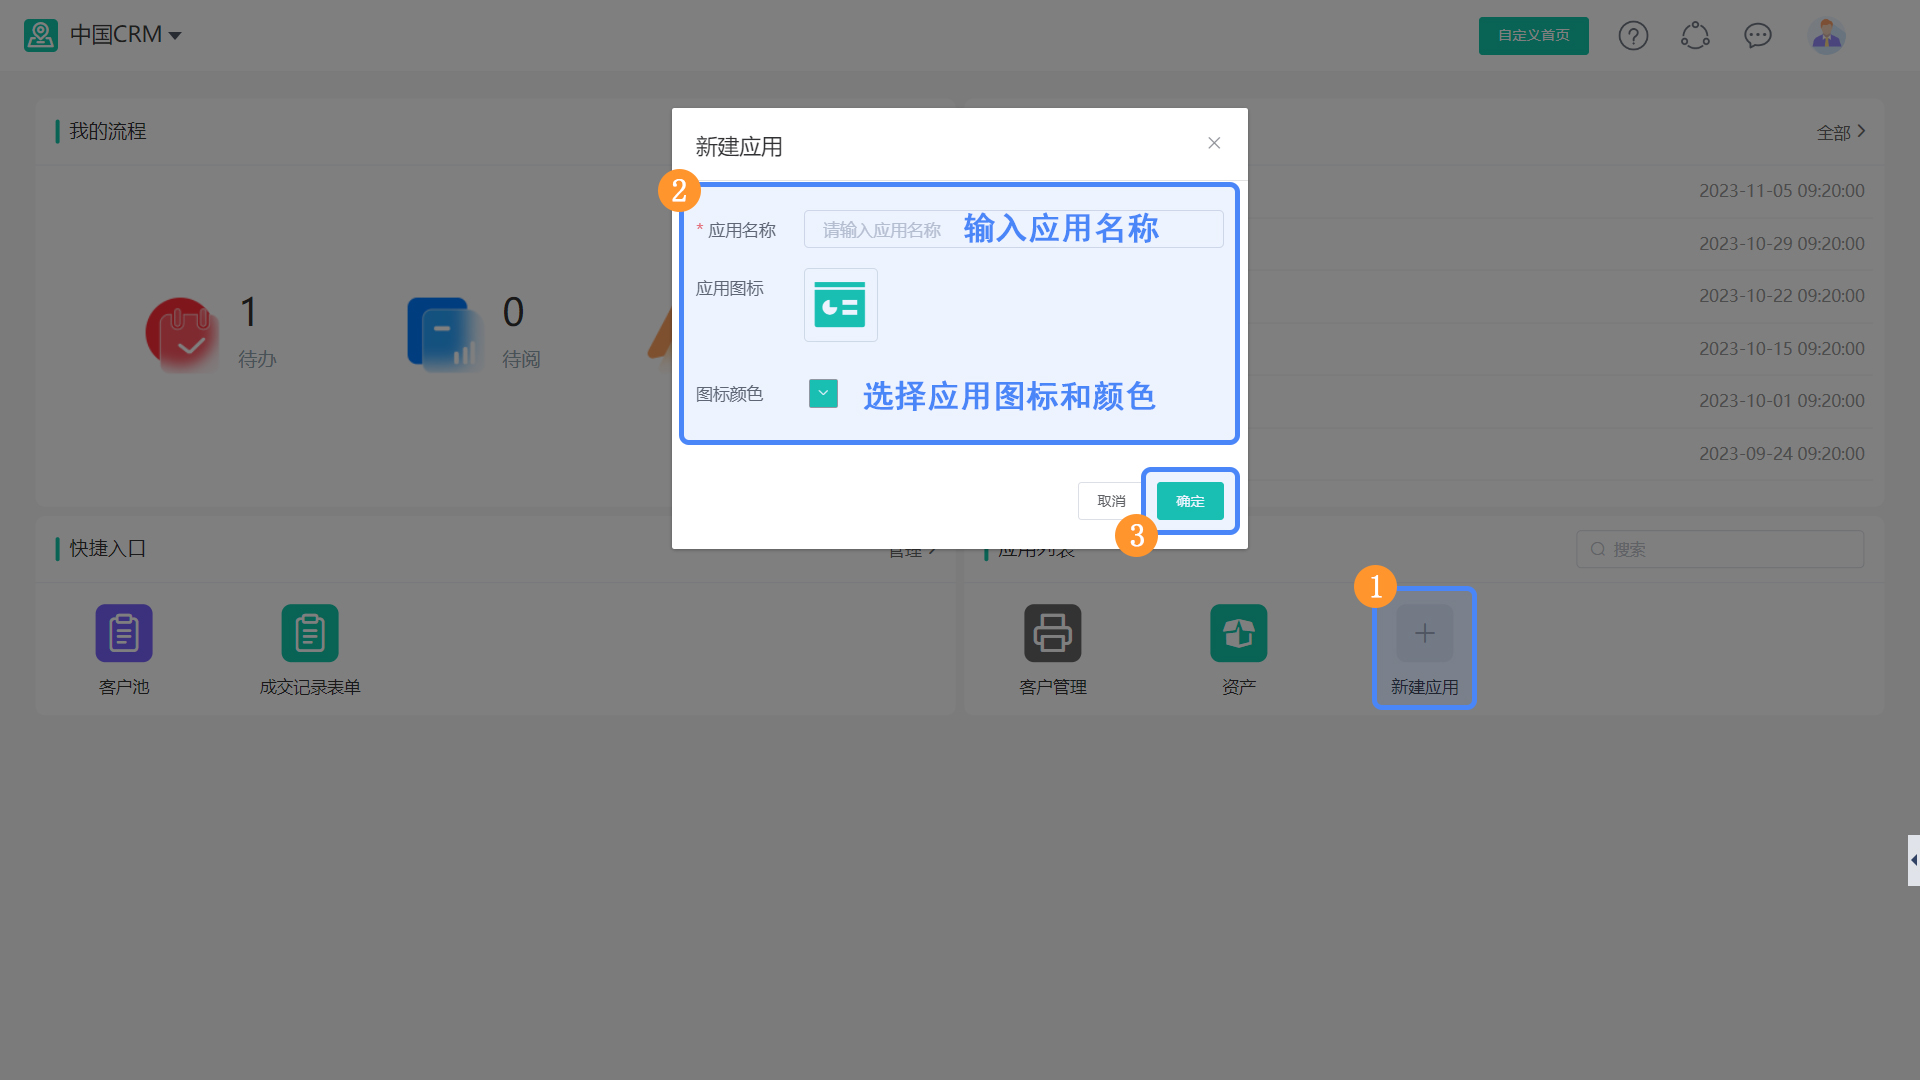Expand the side panel arrow at right edge
The width and height of the screenshot is (1920, 1080).
coord(1913,860)
